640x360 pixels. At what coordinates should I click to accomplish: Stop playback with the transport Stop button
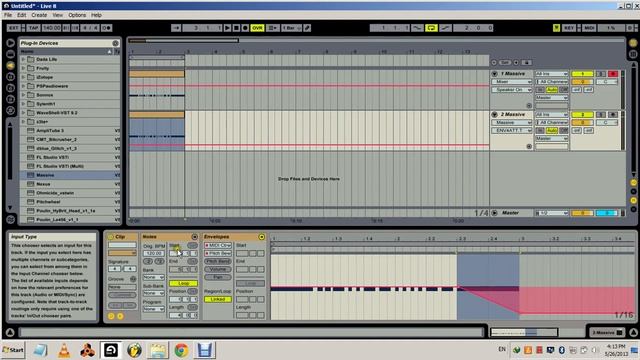pos(236,28)
